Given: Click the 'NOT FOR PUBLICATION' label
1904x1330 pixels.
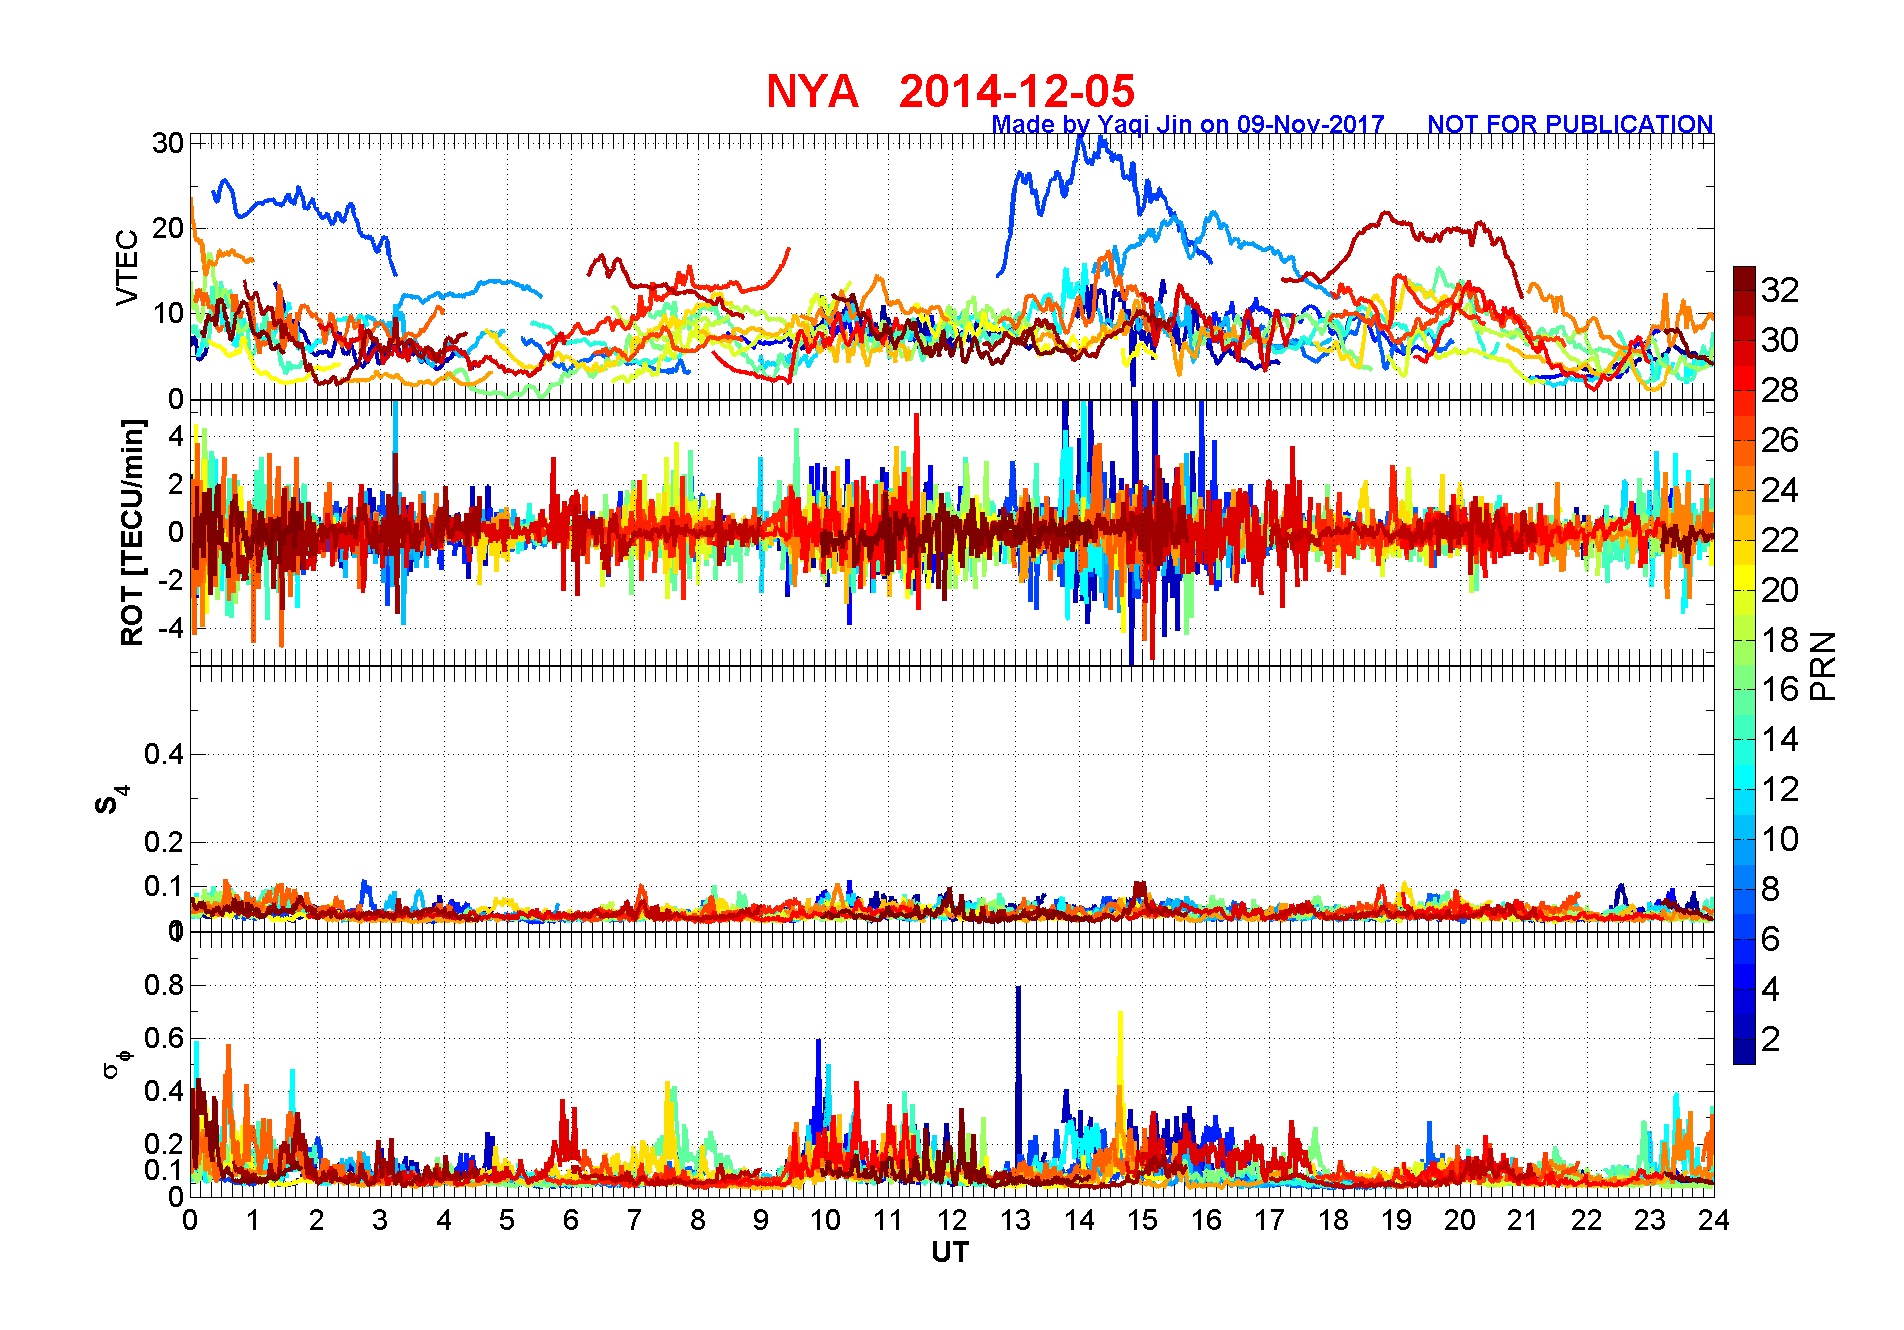Looking at the screenshot, I should coord(1570,124).
